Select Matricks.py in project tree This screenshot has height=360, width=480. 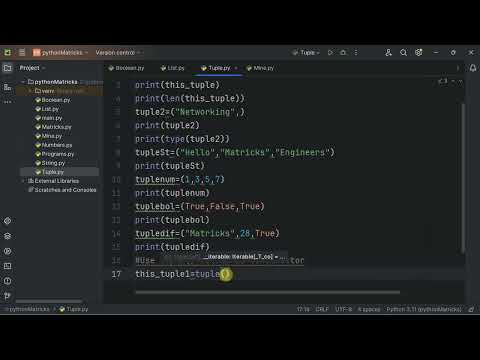53,127
